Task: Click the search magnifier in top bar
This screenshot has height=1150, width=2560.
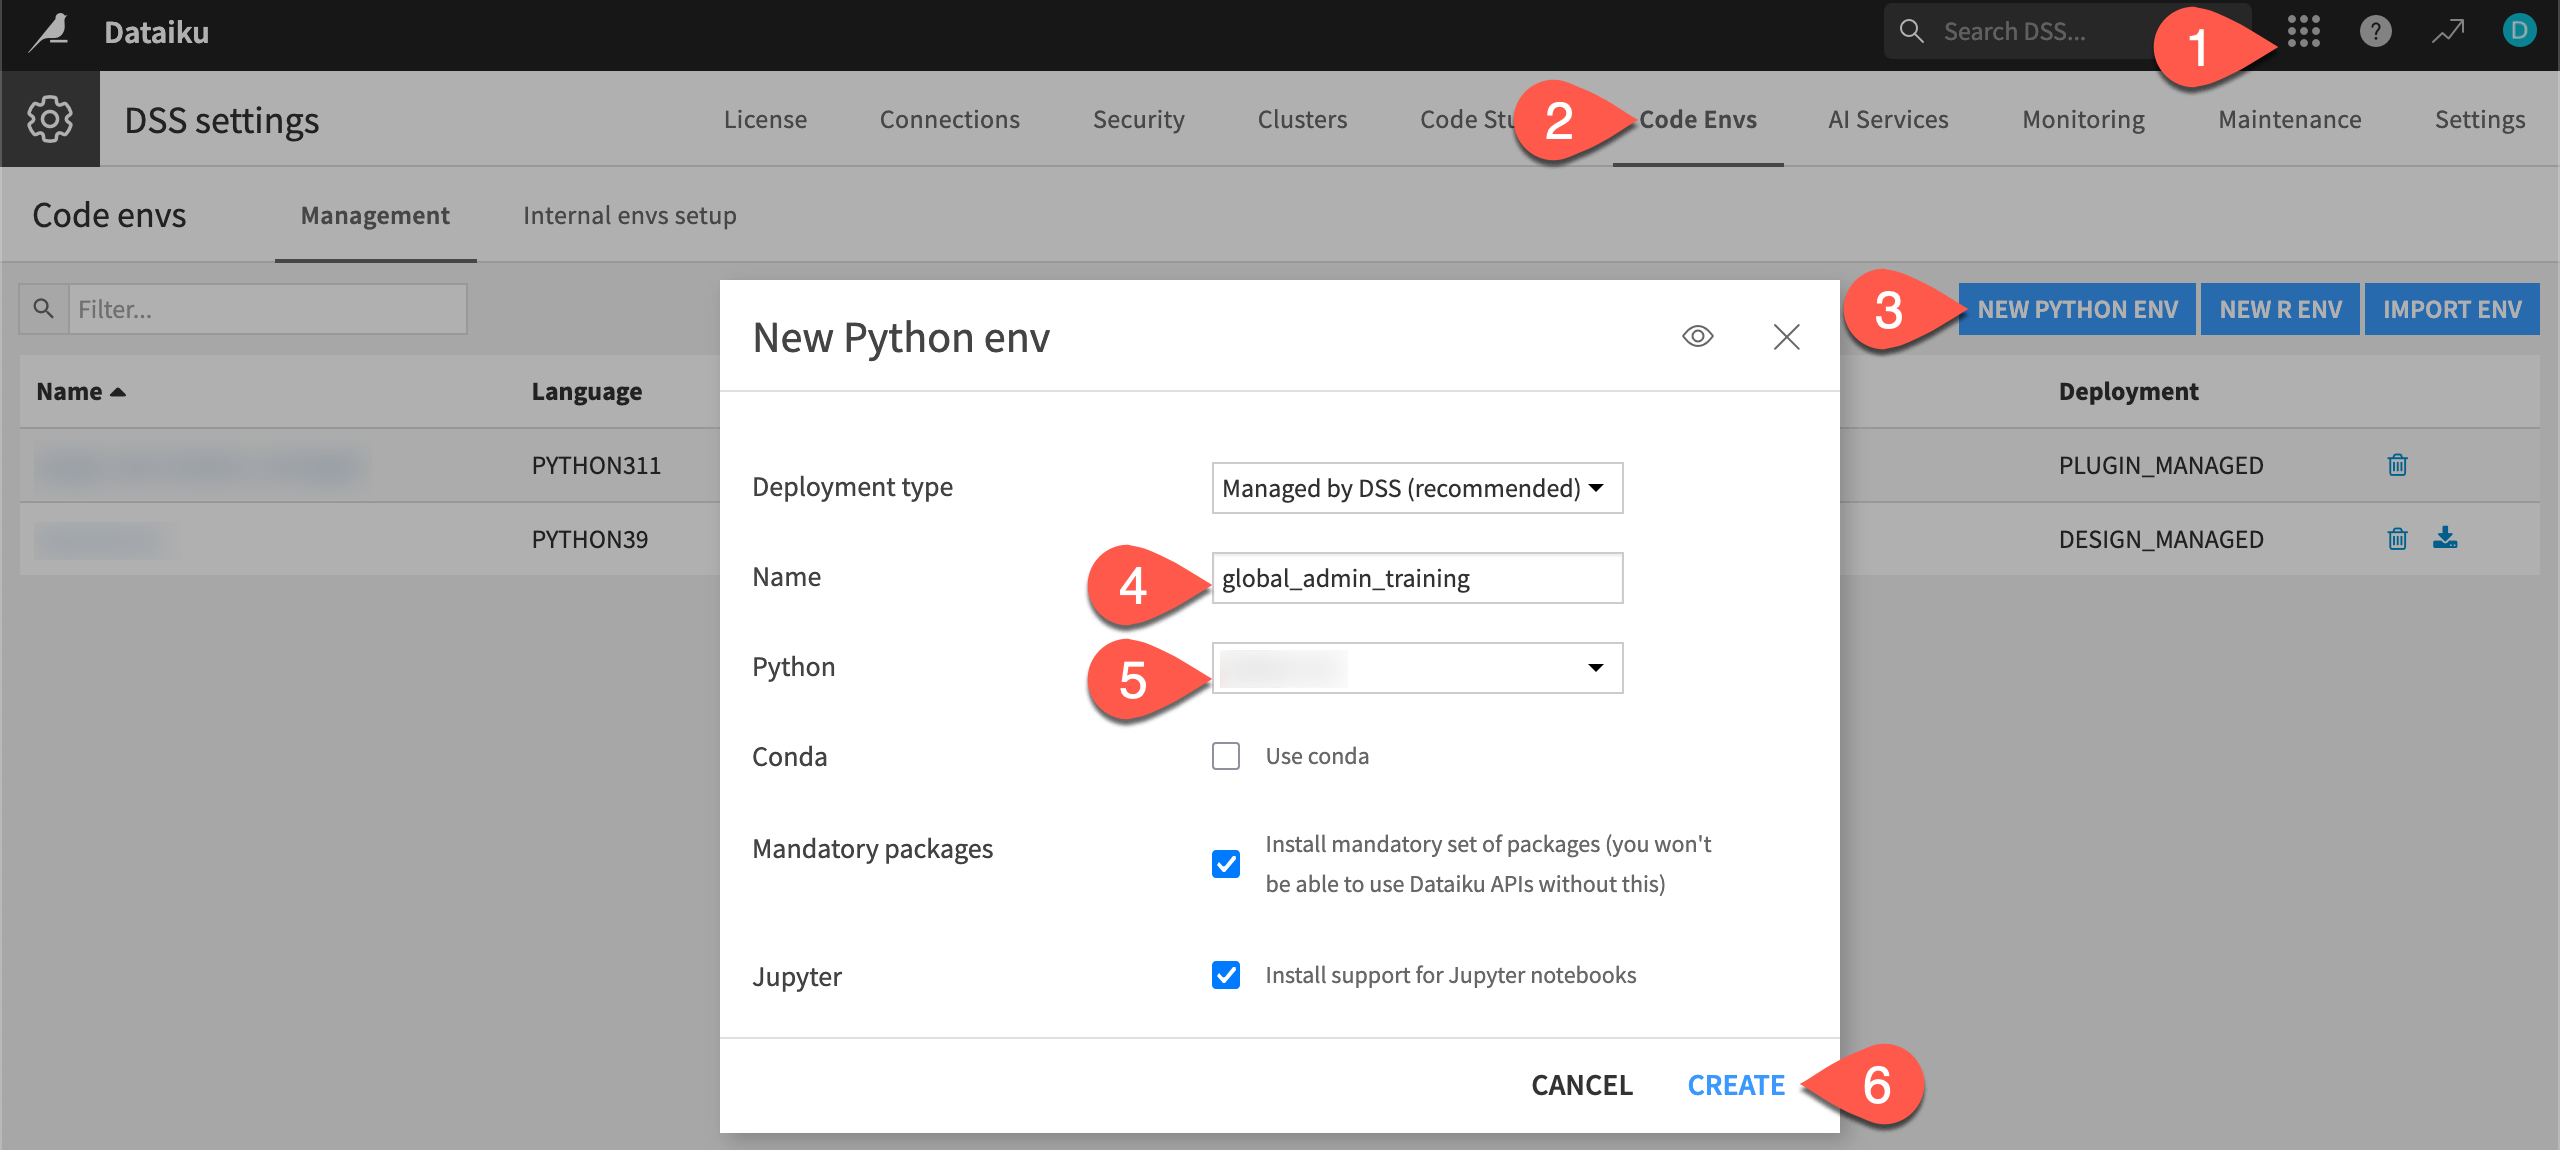Action: [1911, 31]
